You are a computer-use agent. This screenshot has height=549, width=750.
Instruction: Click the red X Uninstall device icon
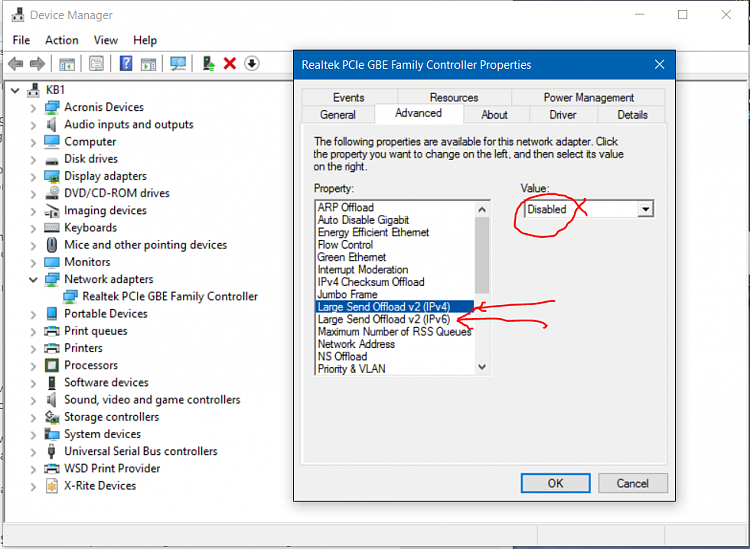pyautogui.click(x=230, y=63)
